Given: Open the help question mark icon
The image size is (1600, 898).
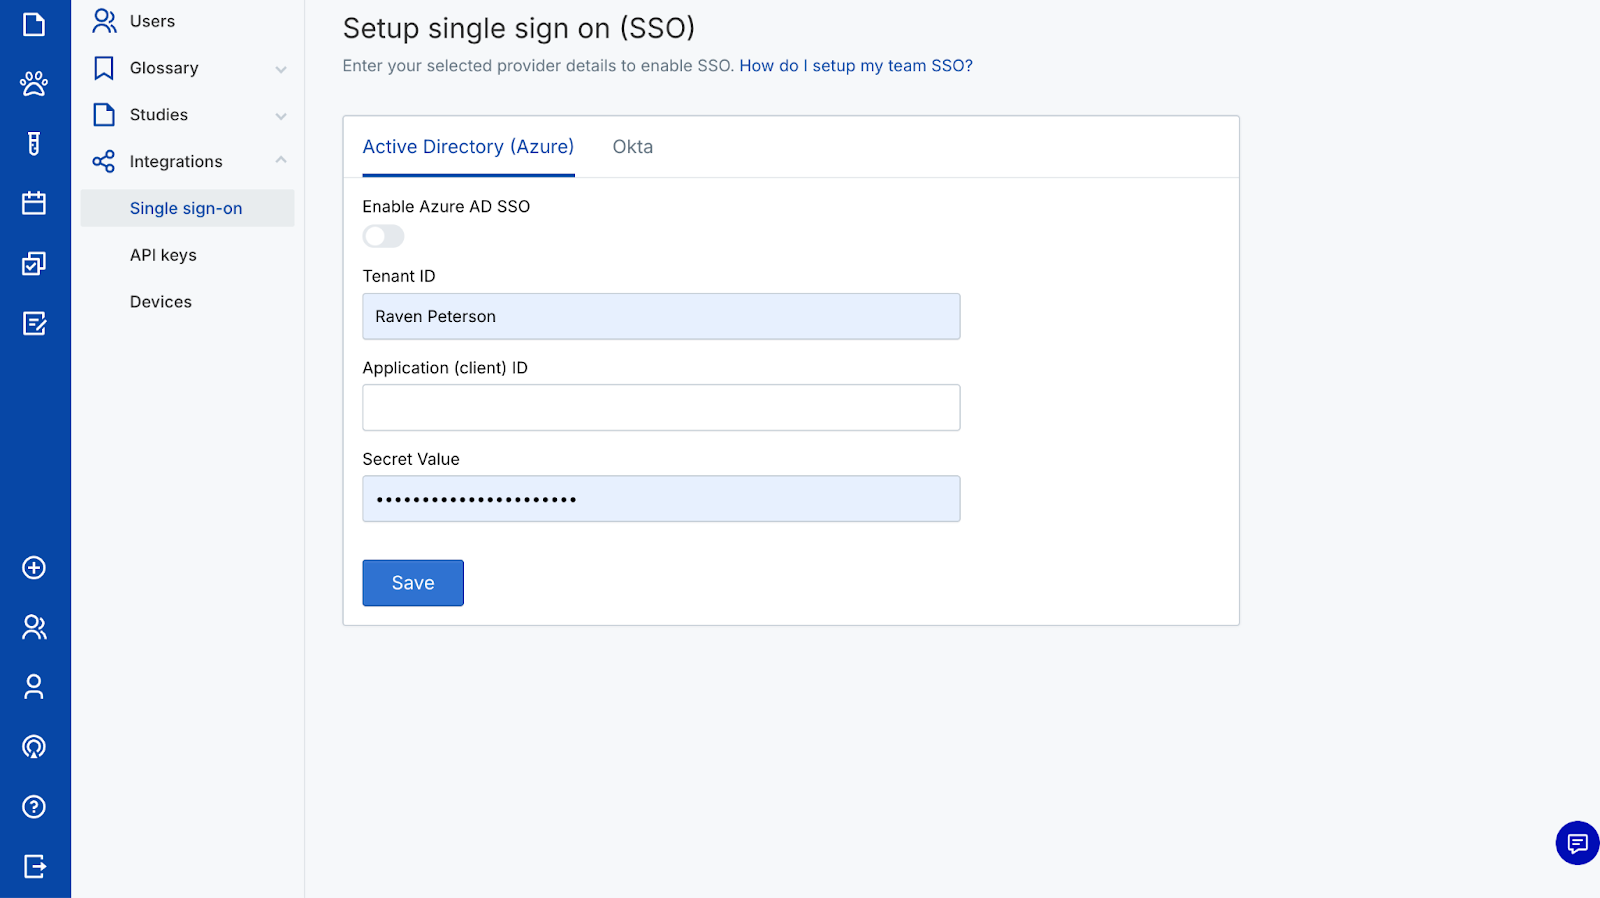Looking at the screenshot, I should [x=34, y=807].
